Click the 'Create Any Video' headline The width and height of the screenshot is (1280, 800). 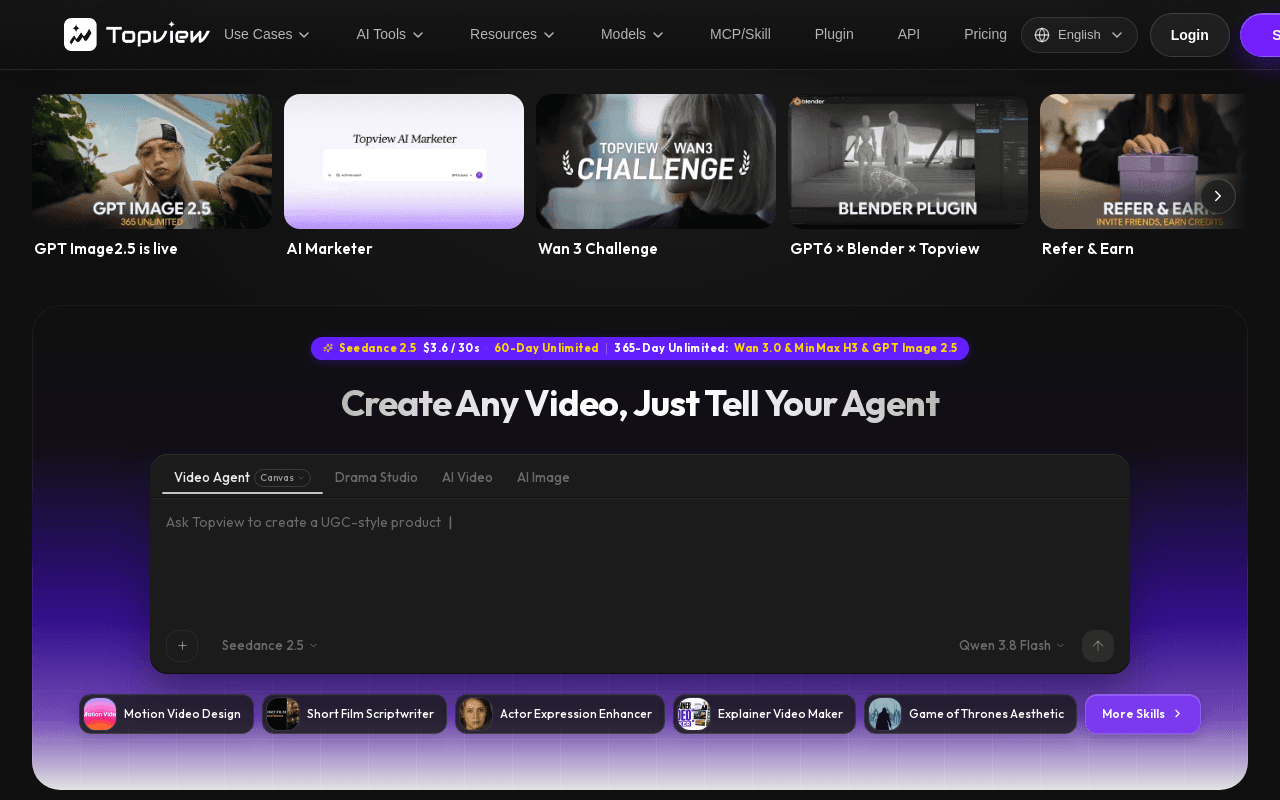[640, 403]
